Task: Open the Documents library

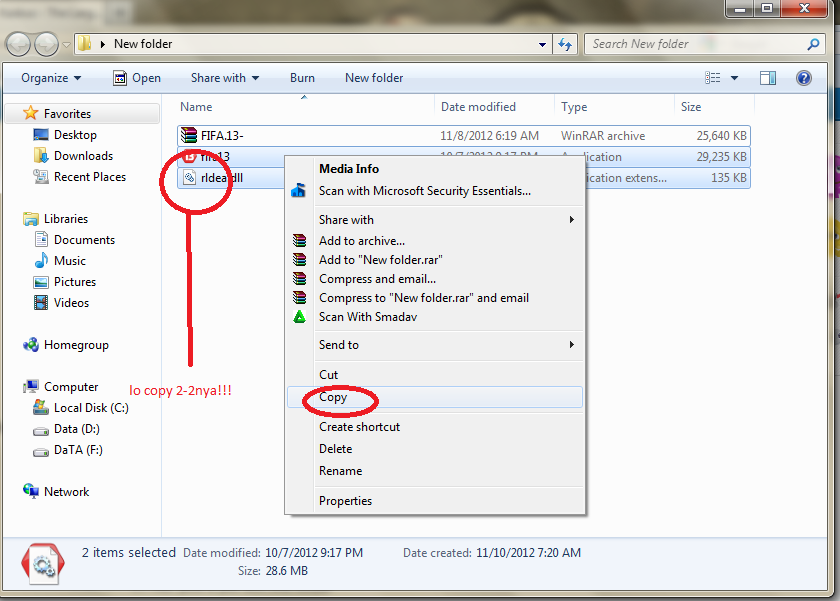Action: 84,240
